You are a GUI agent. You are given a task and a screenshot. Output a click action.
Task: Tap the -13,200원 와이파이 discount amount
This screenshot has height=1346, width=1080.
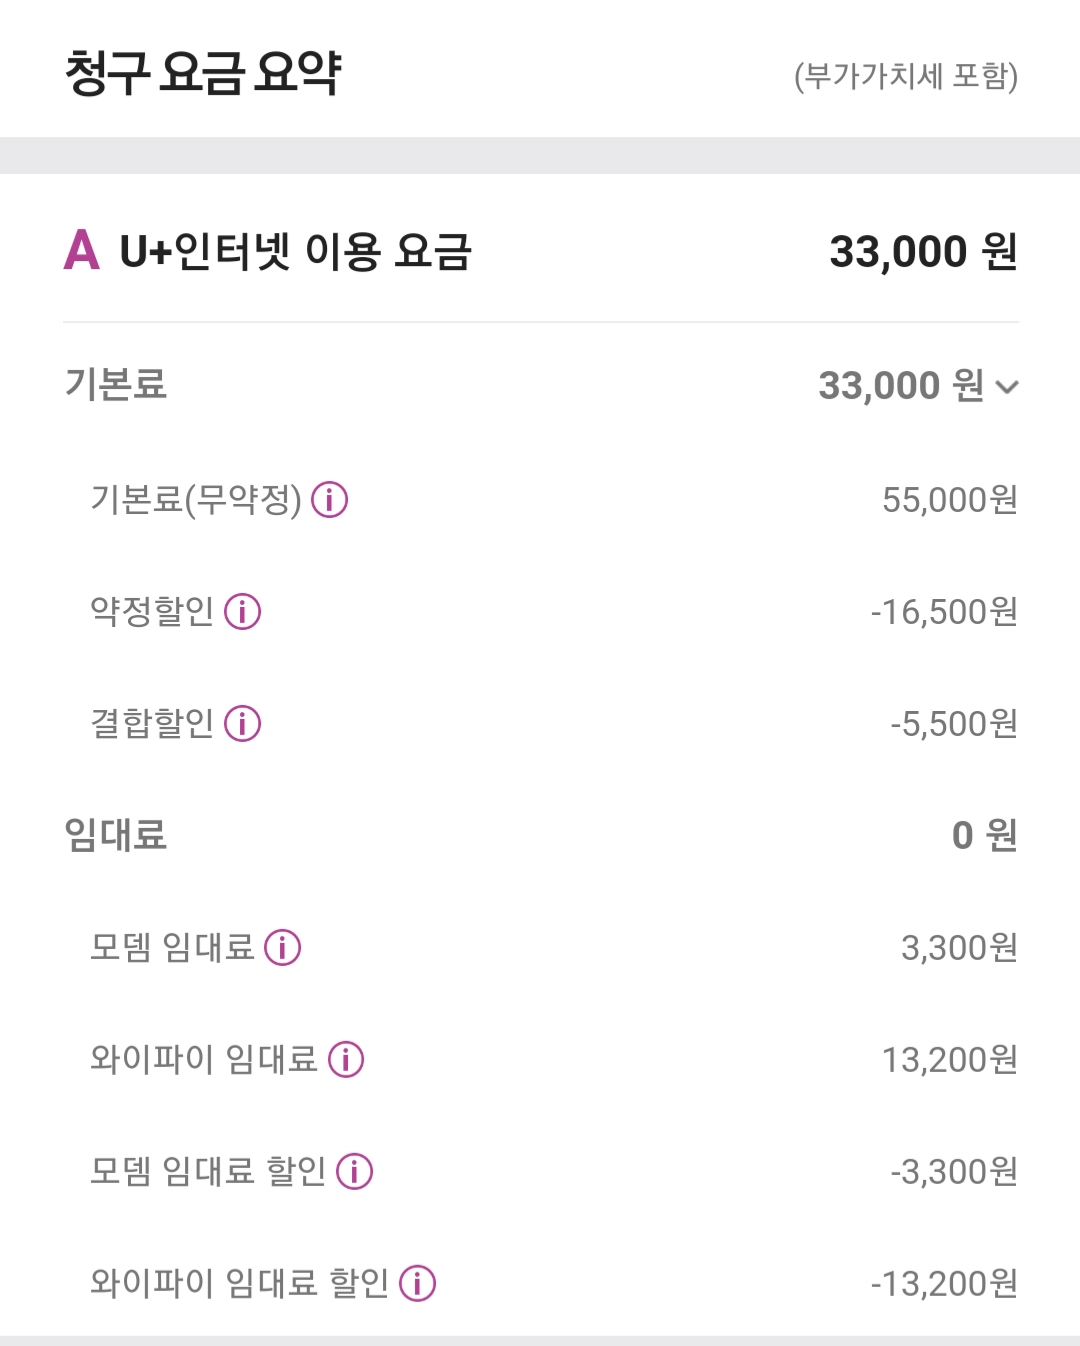point(943,1284)
